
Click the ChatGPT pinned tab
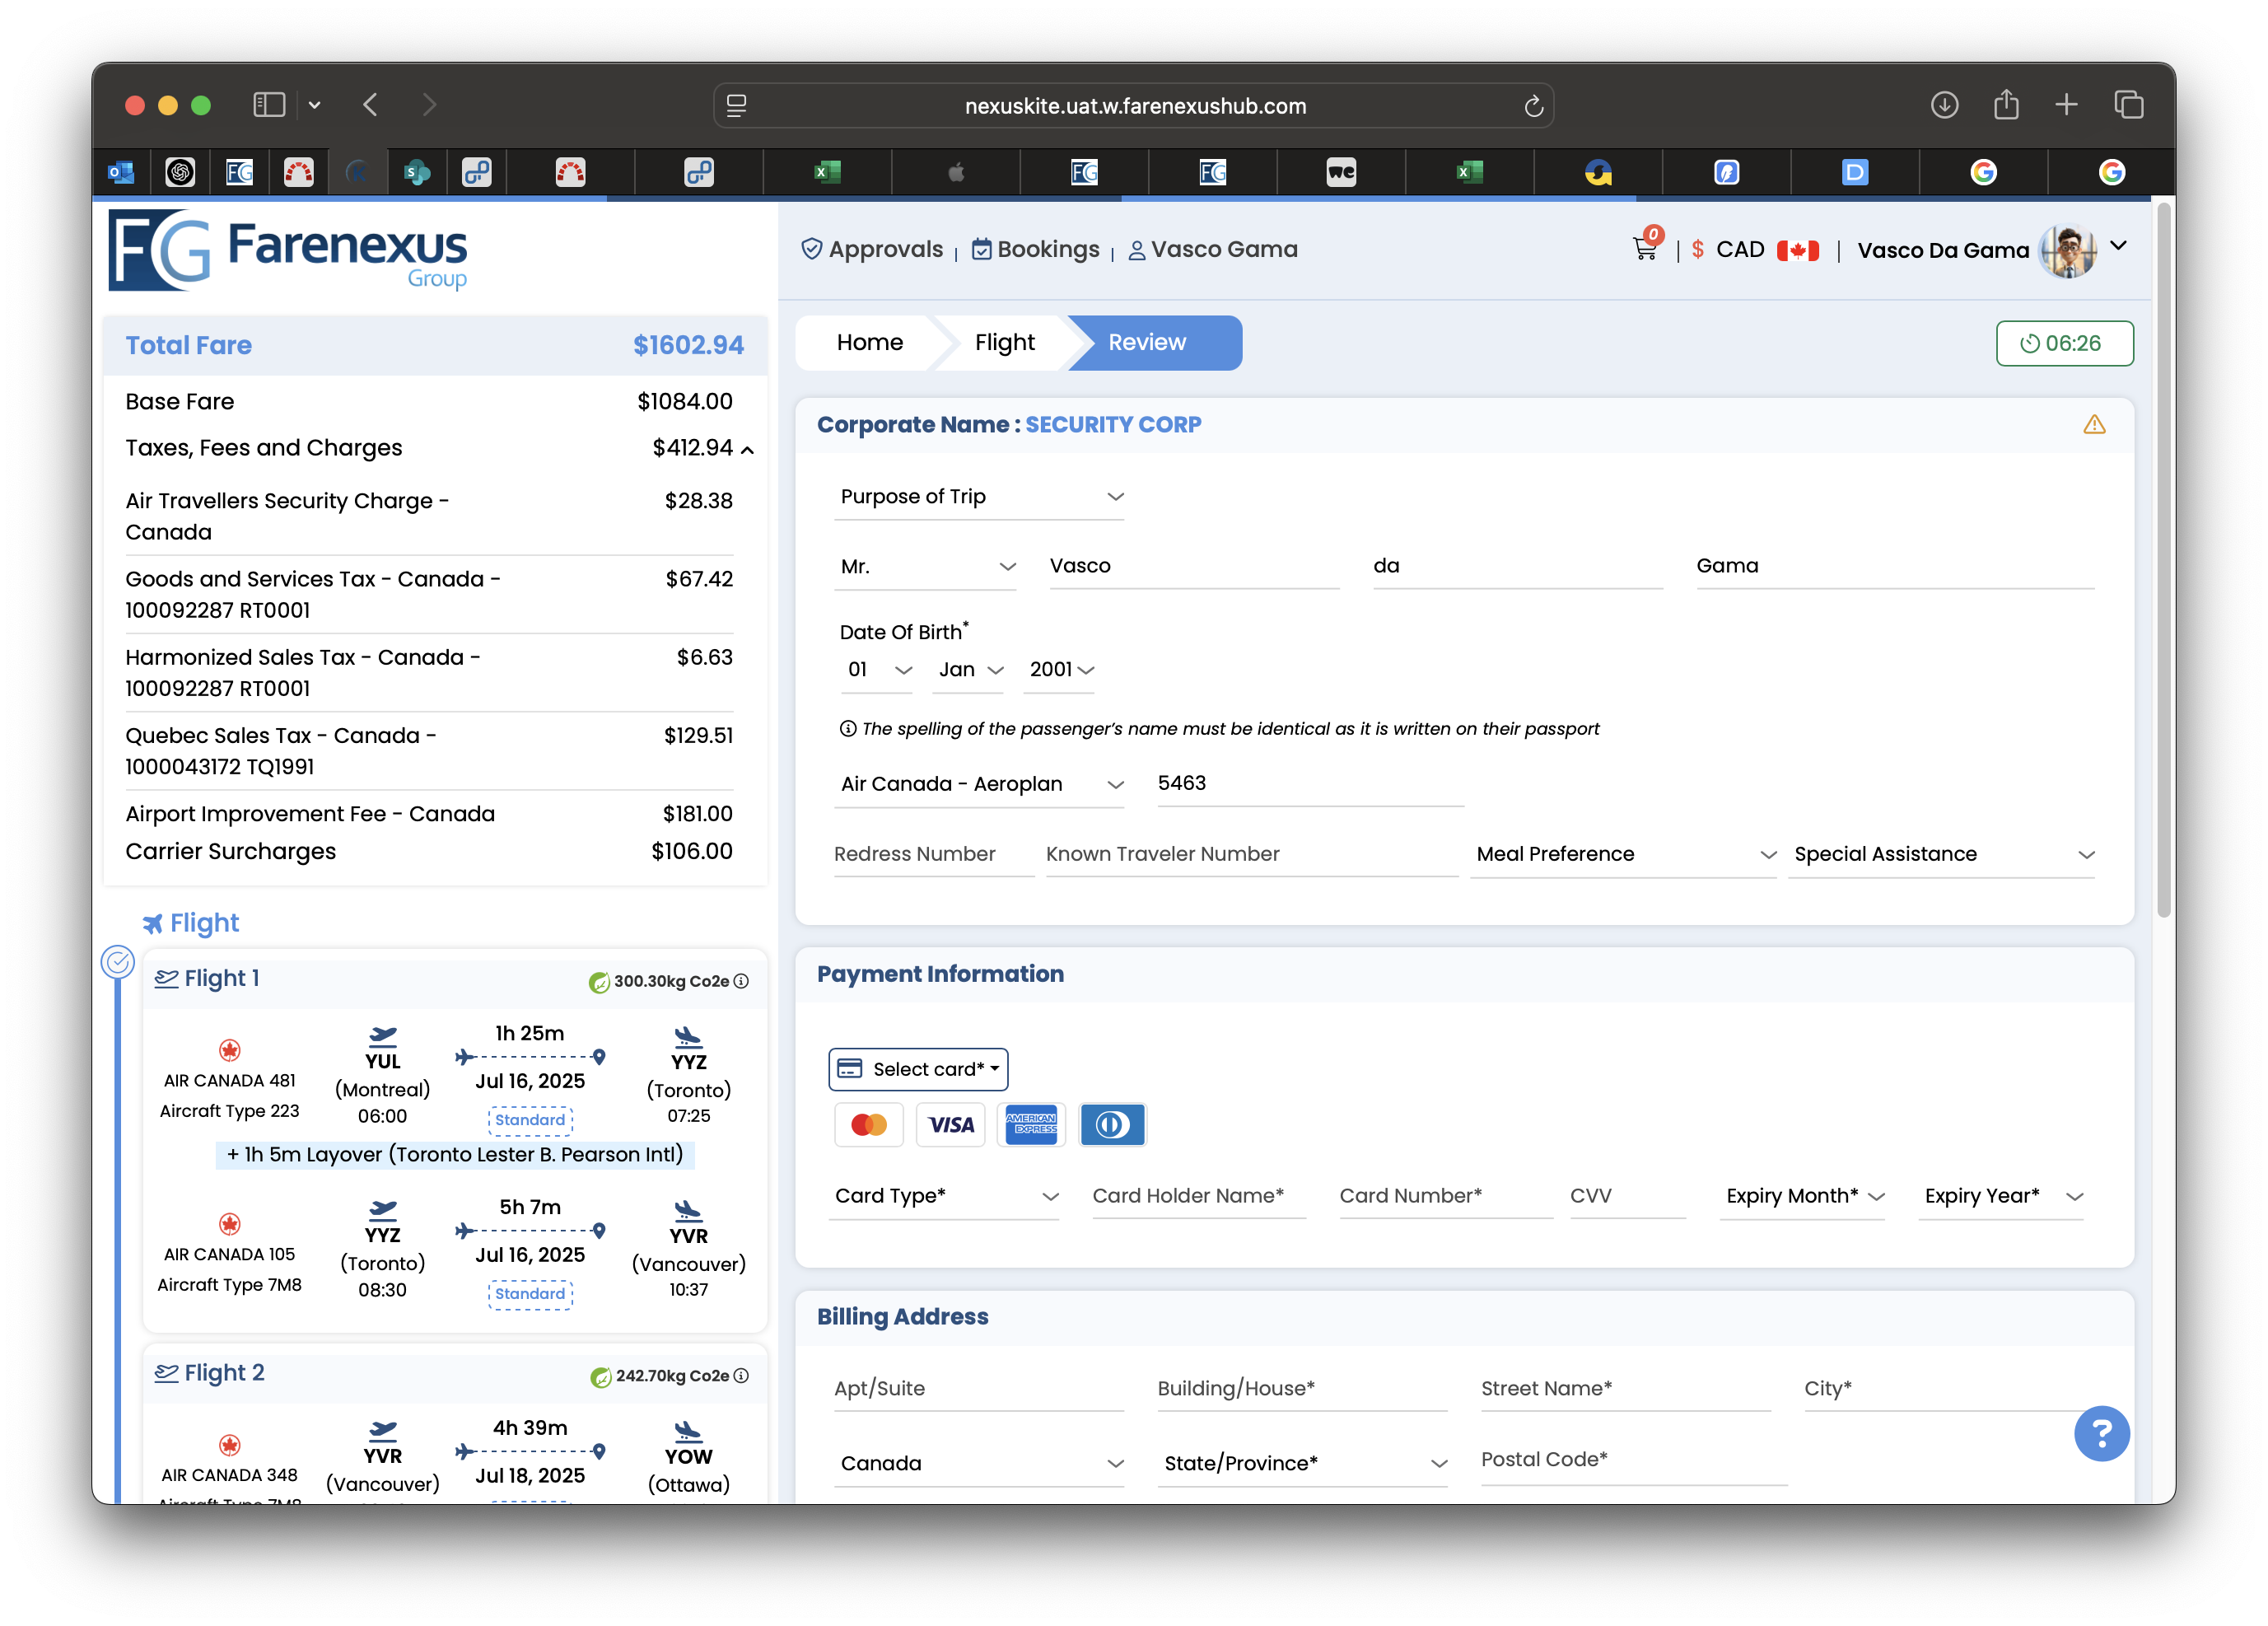pyautogui.click(x=180, y=172)
